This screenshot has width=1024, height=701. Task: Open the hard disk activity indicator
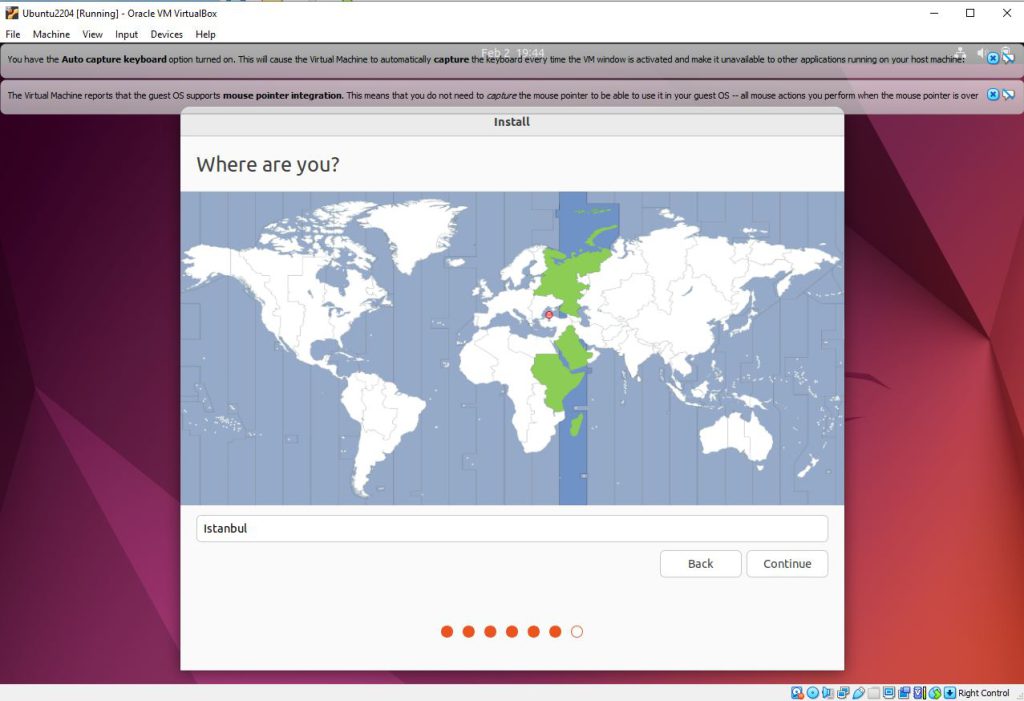pyautogui.click(x=797, y=693)
